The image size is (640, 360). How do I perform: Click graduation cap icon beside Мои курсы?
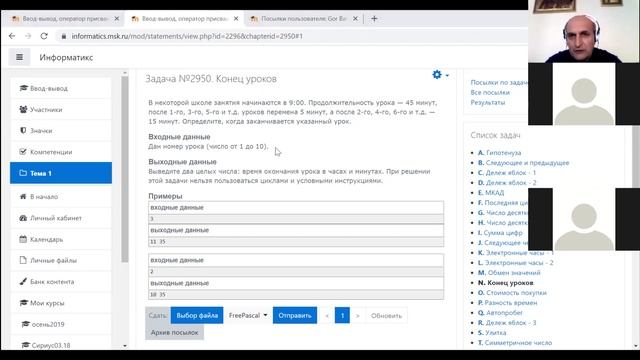tap(23, 303)
